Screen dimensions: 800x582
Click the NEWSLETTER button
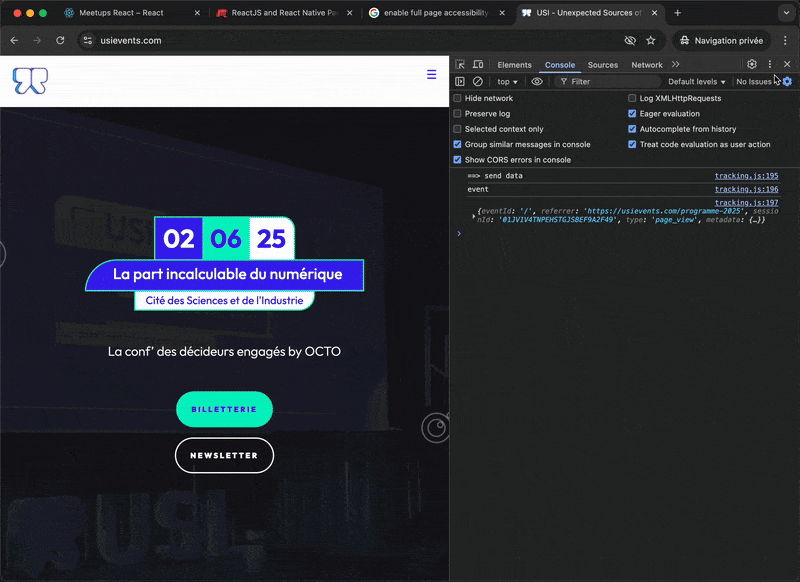[x=224, y=456]
